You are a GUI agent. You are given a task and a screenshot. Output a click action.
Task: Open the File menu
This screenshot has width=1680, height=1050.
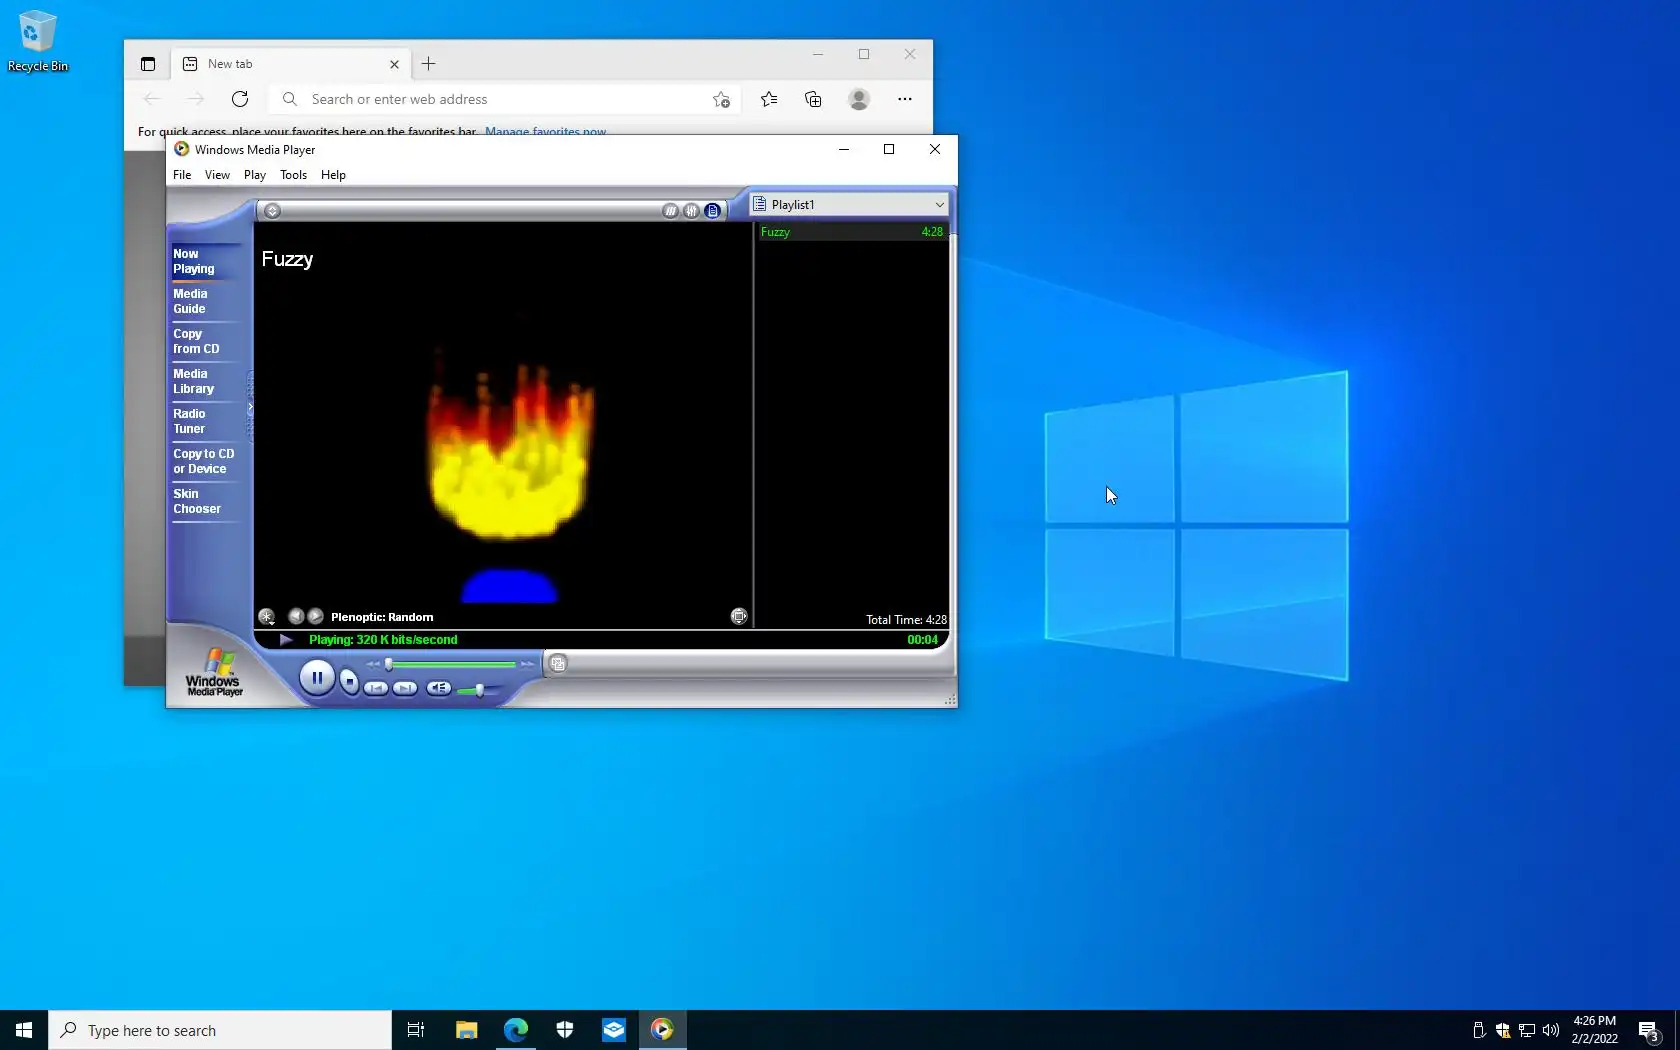pos(182,175)
